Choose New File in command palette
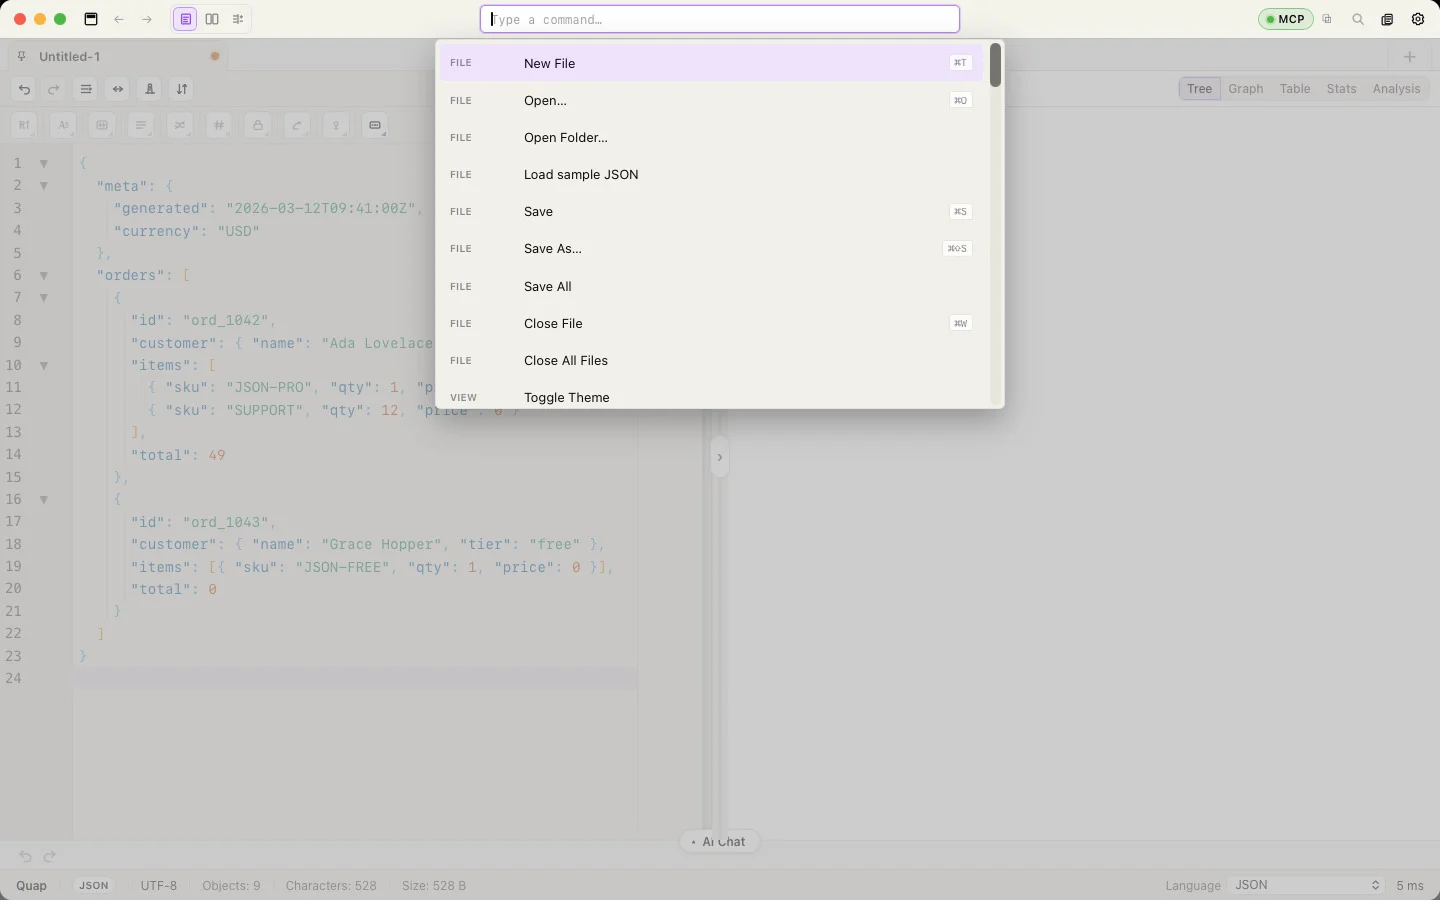This screenshot has width=1440, height=900. [x=711, y=63]
